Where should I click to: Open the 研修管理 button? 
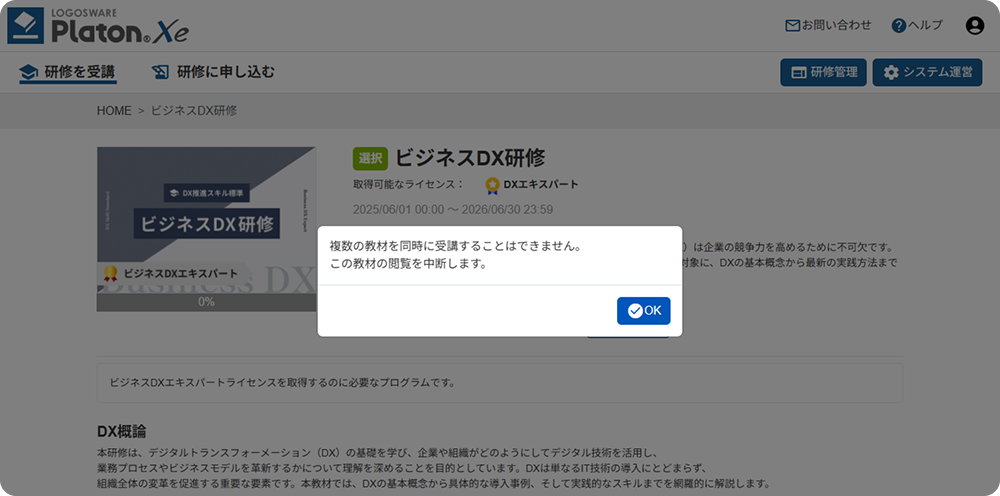click(x=824, y=72)
